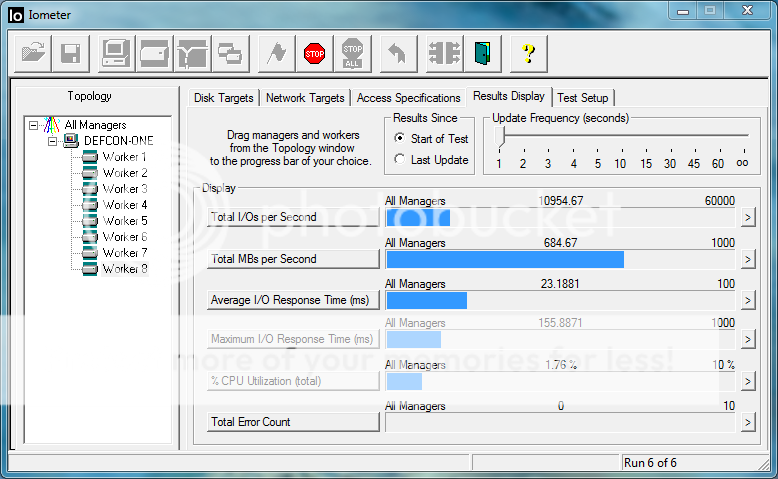The width and height of the screenshot is (778, 479).
Task: Click the arrow beside Total Error Count bar
Action: coord(746,422)
